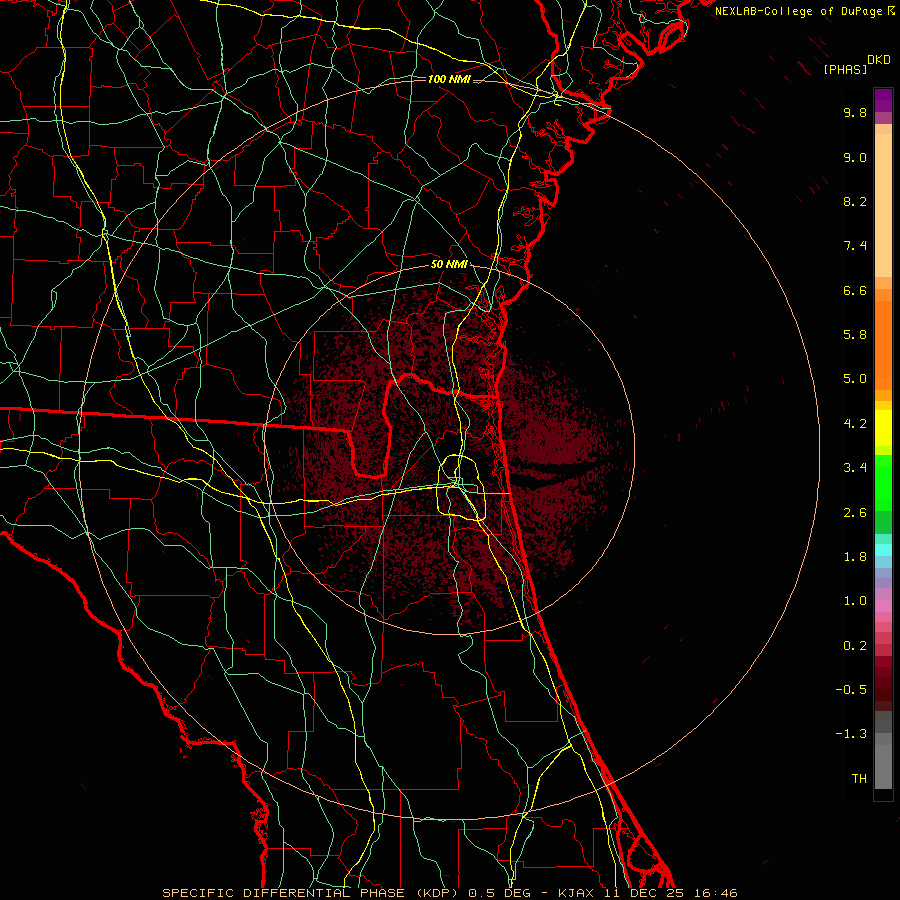Click the cyan swatch next to 1.8
The image size is (900, 900).
pyautogui.click(x=883, y=550)
